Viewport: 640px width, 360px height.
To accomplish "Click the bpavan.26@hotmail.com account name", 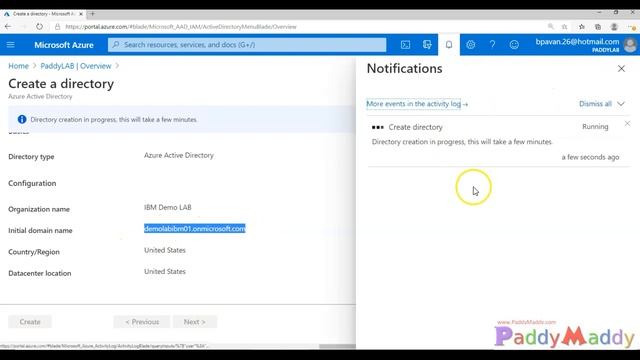I will pos(577,42).
